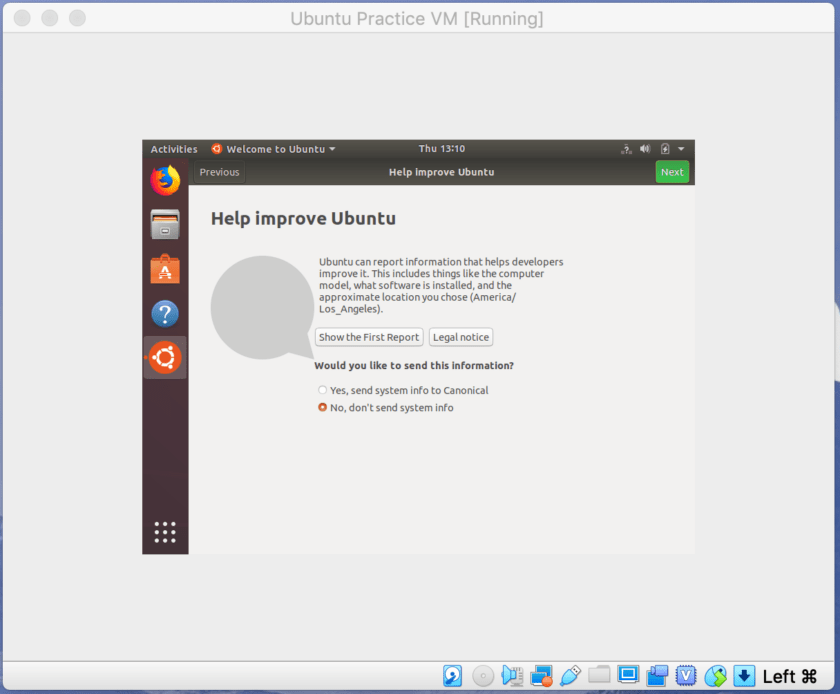Click the USB devices indicator in VM status bar
Image resolution: width=840 pixels, height=694 pixels.
[570, 676]
